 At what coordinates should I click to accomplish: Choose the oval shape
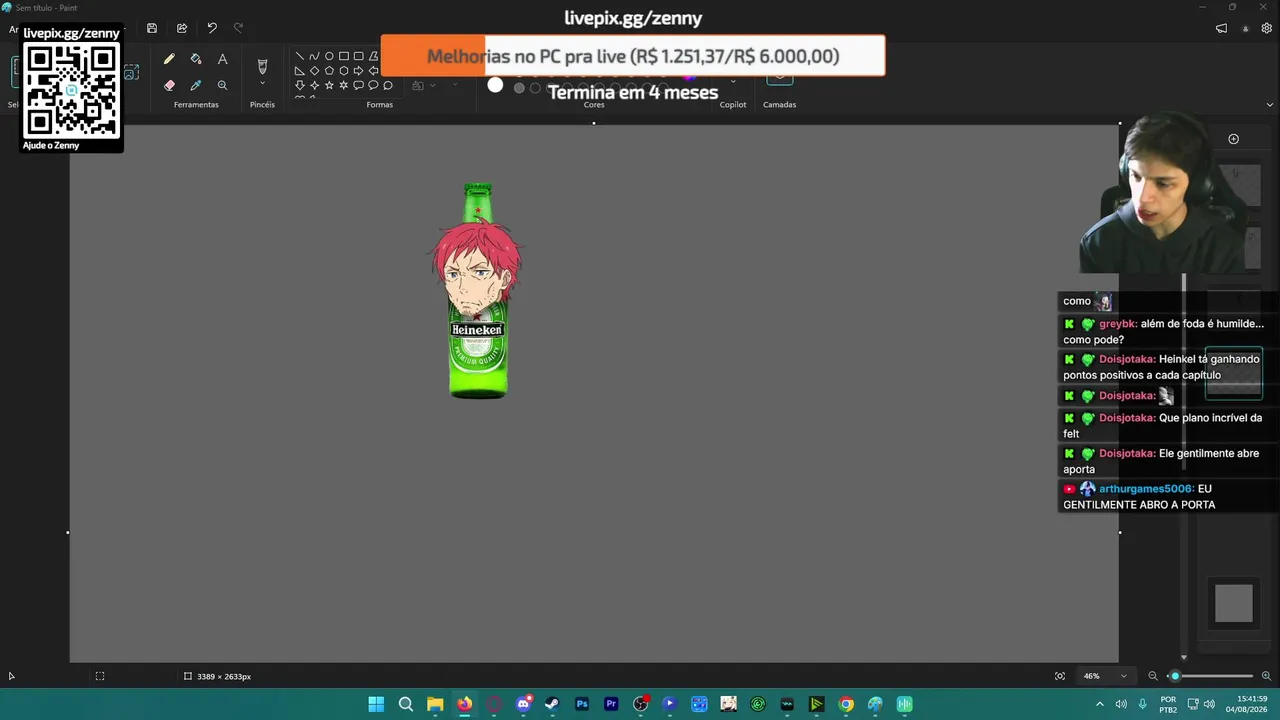(x=329, y=56)
